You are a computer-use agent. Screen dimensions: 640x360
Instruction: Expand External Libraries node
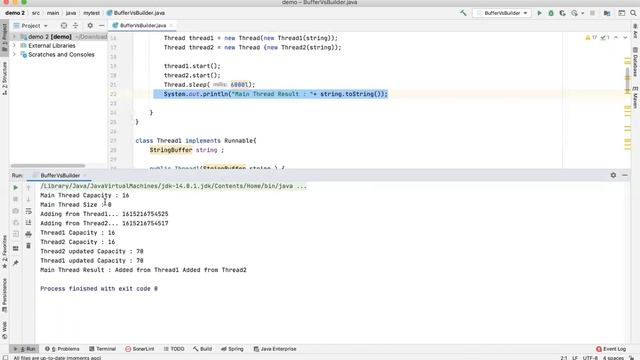click(x=14, y=46)
